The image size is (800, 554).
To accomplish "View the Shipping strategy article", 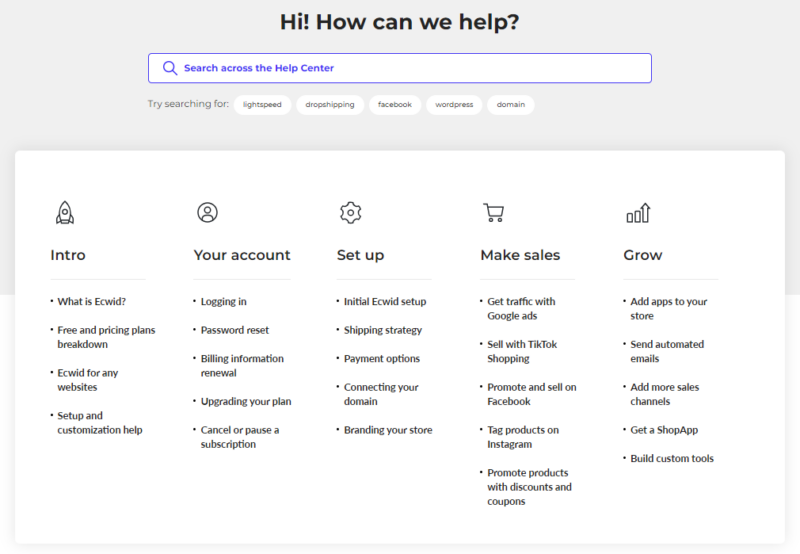I will point(383,330).
